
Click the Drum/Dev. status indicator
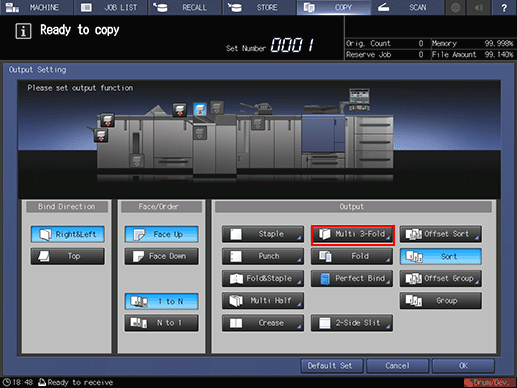tap(489, 382)
